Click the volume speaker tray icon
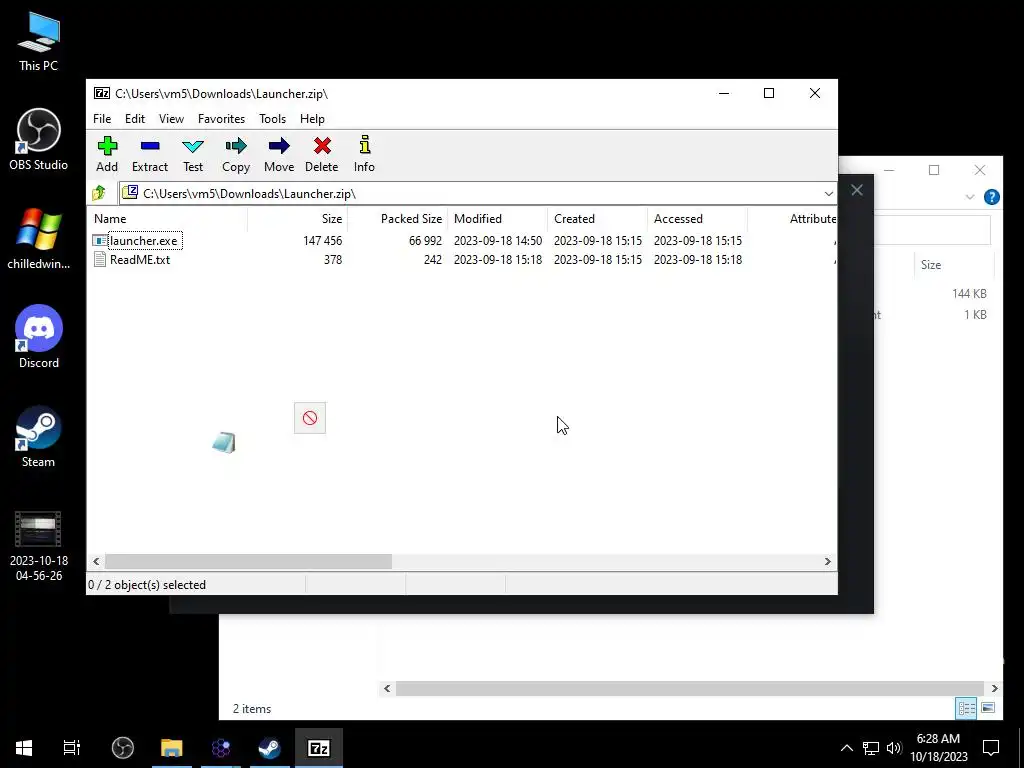1024x768 pixels. coord(894,748)
